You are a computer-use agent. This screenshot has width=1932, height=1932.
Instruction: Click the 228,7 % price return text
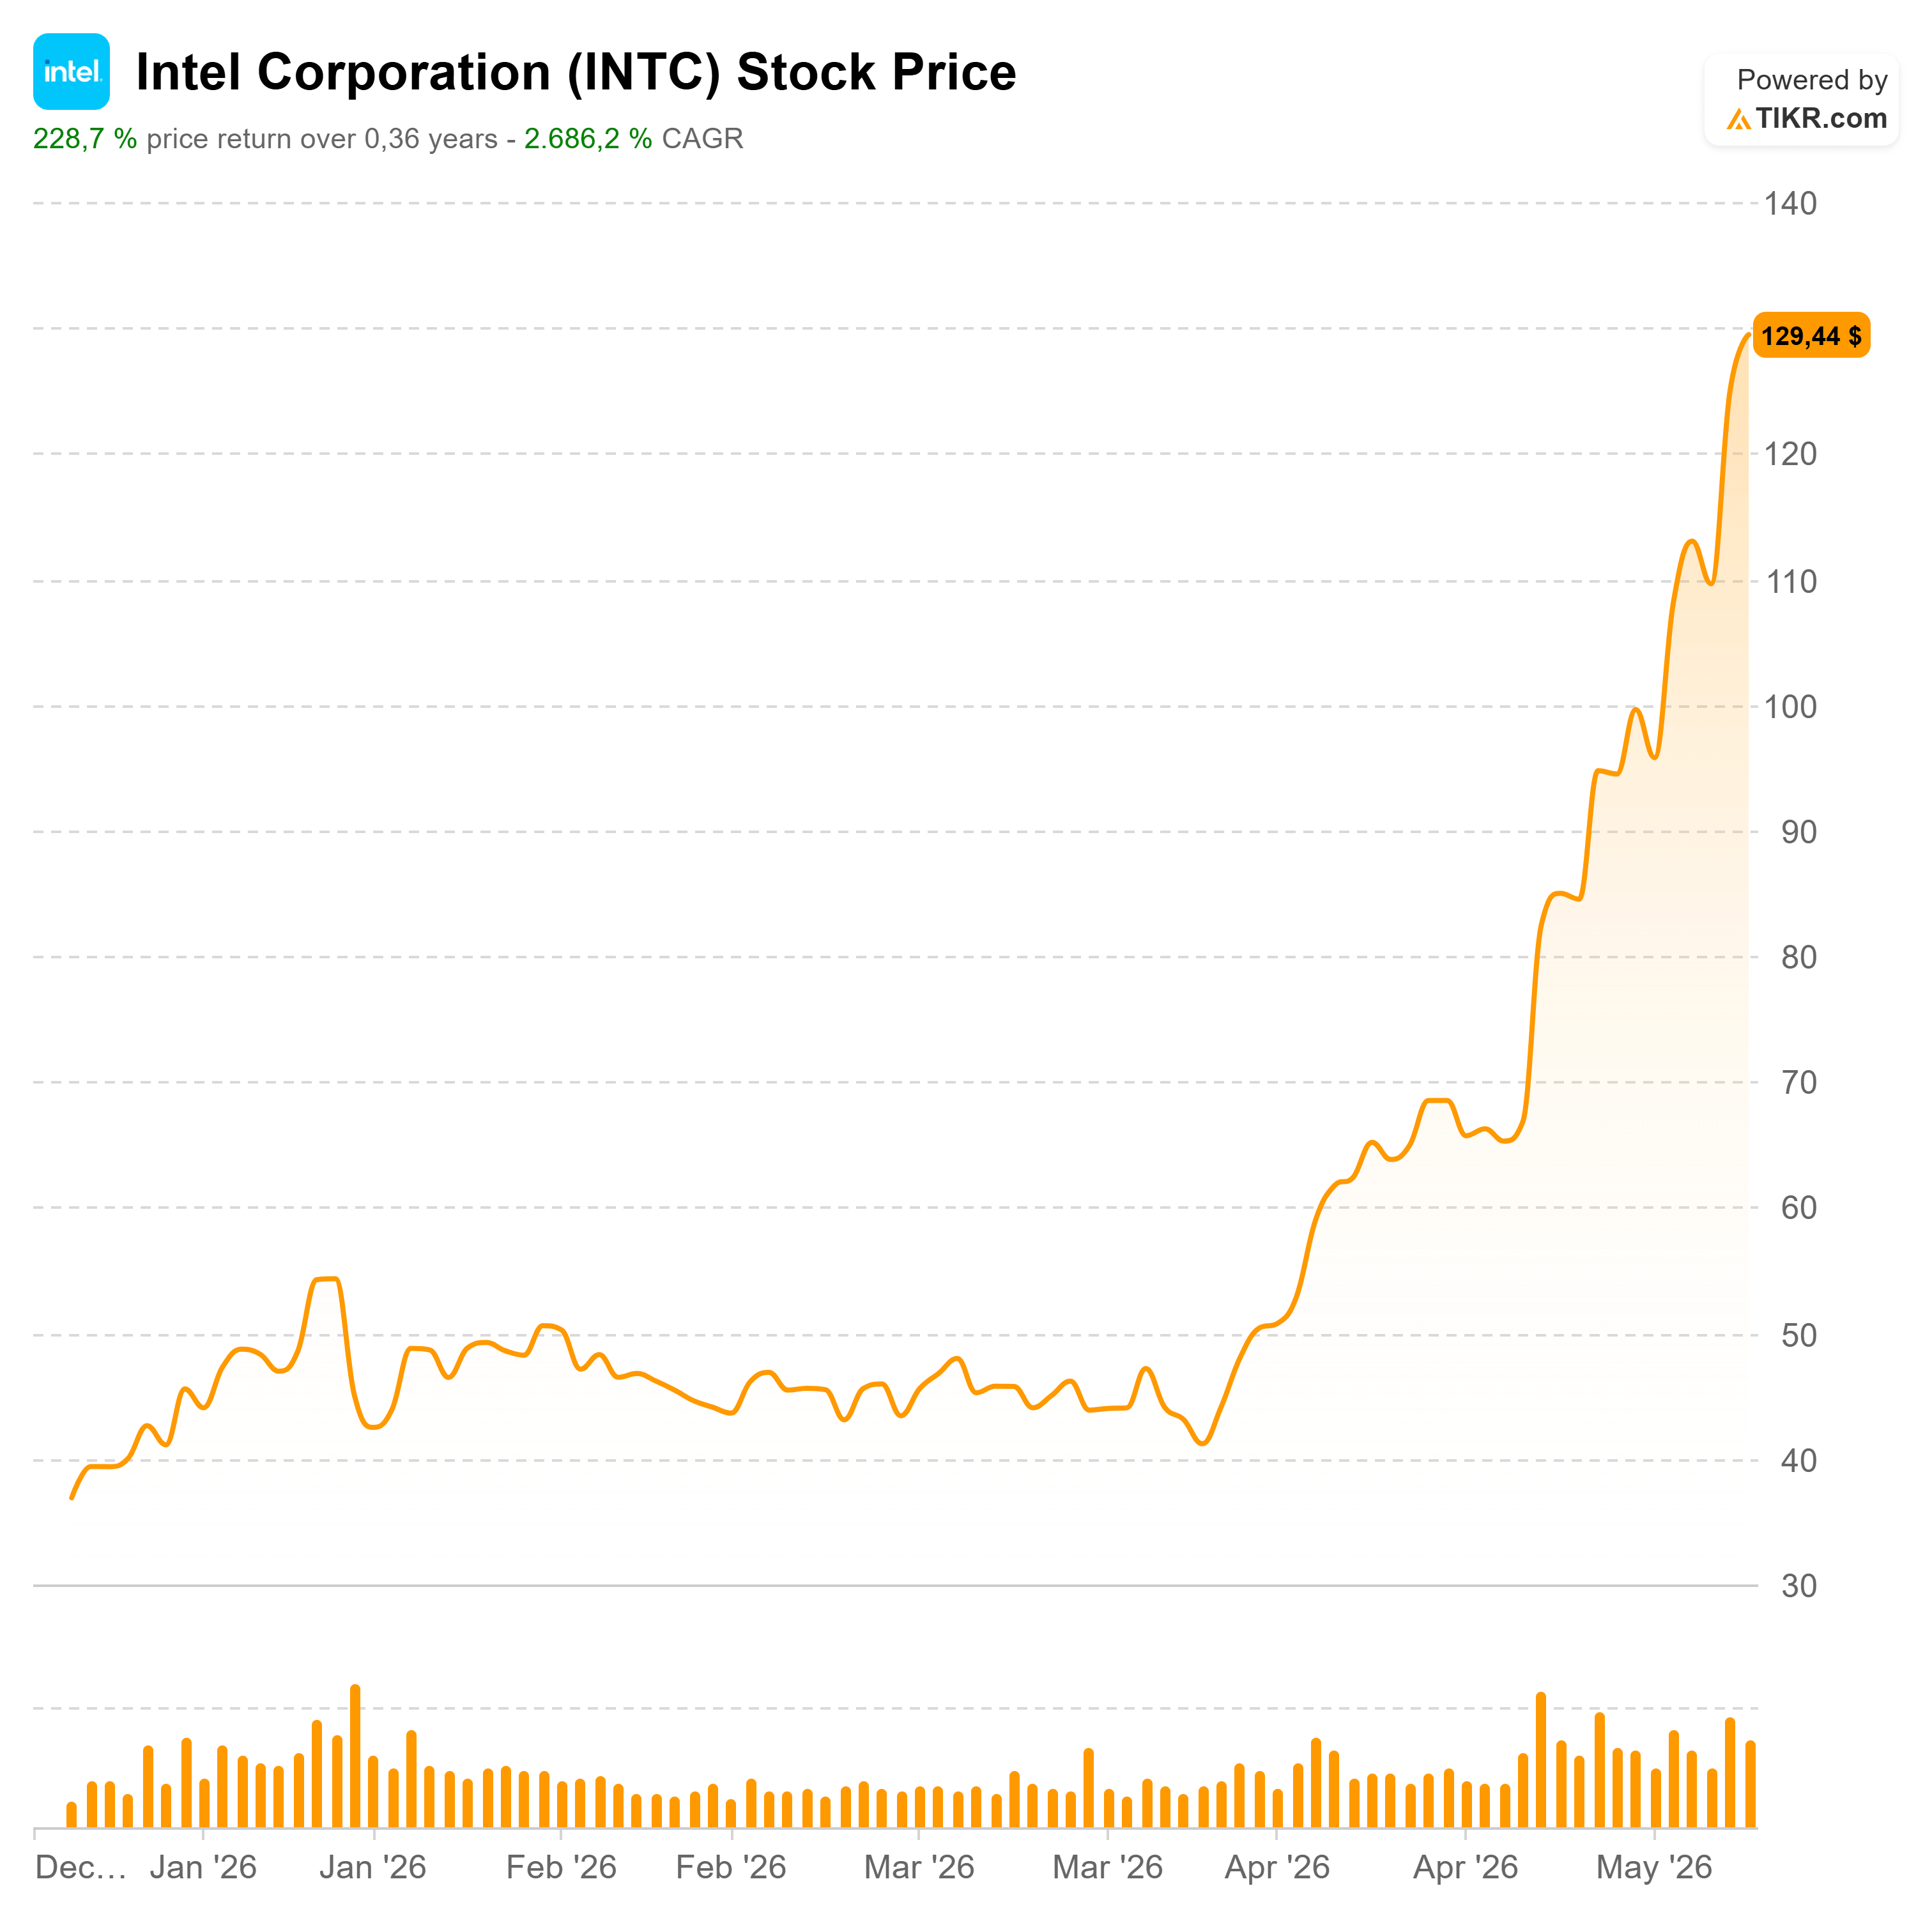(85, 138)
